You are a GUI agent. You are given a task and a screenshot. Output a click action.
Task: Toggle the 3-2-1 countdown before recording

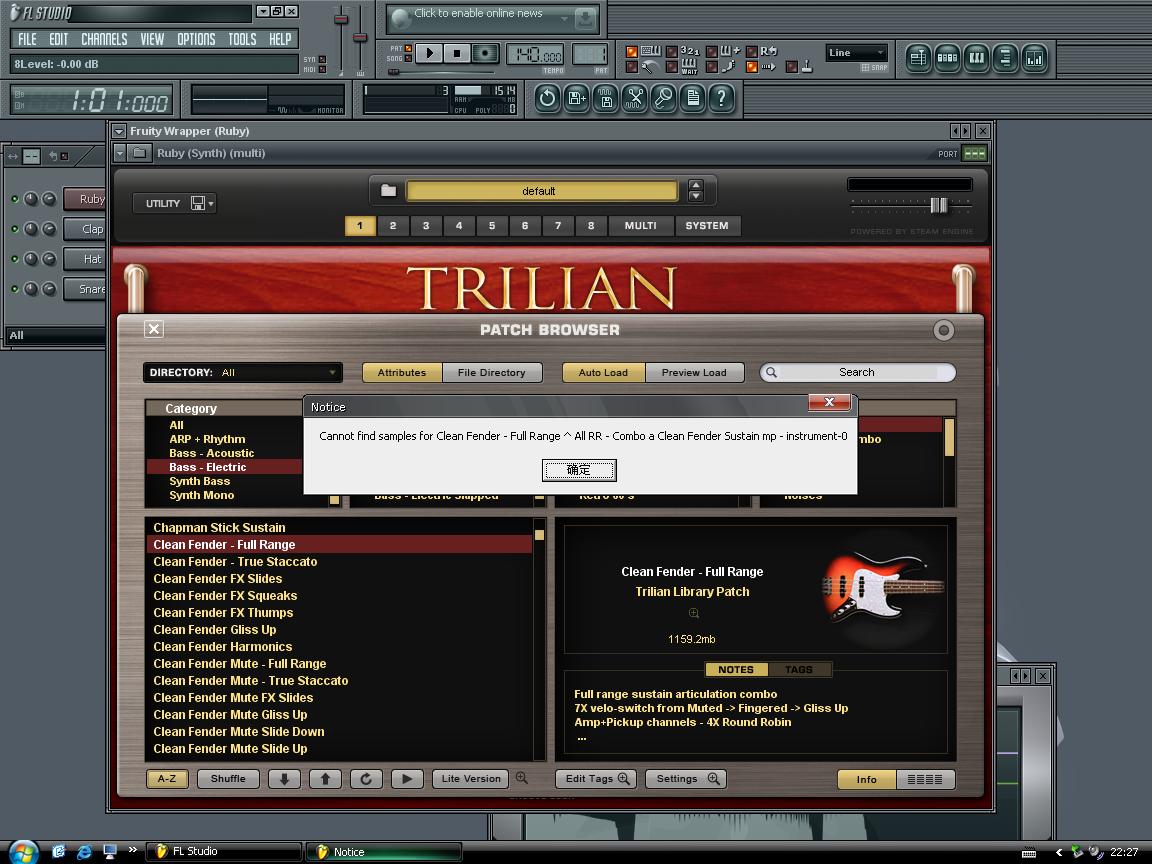coord(672,51)
